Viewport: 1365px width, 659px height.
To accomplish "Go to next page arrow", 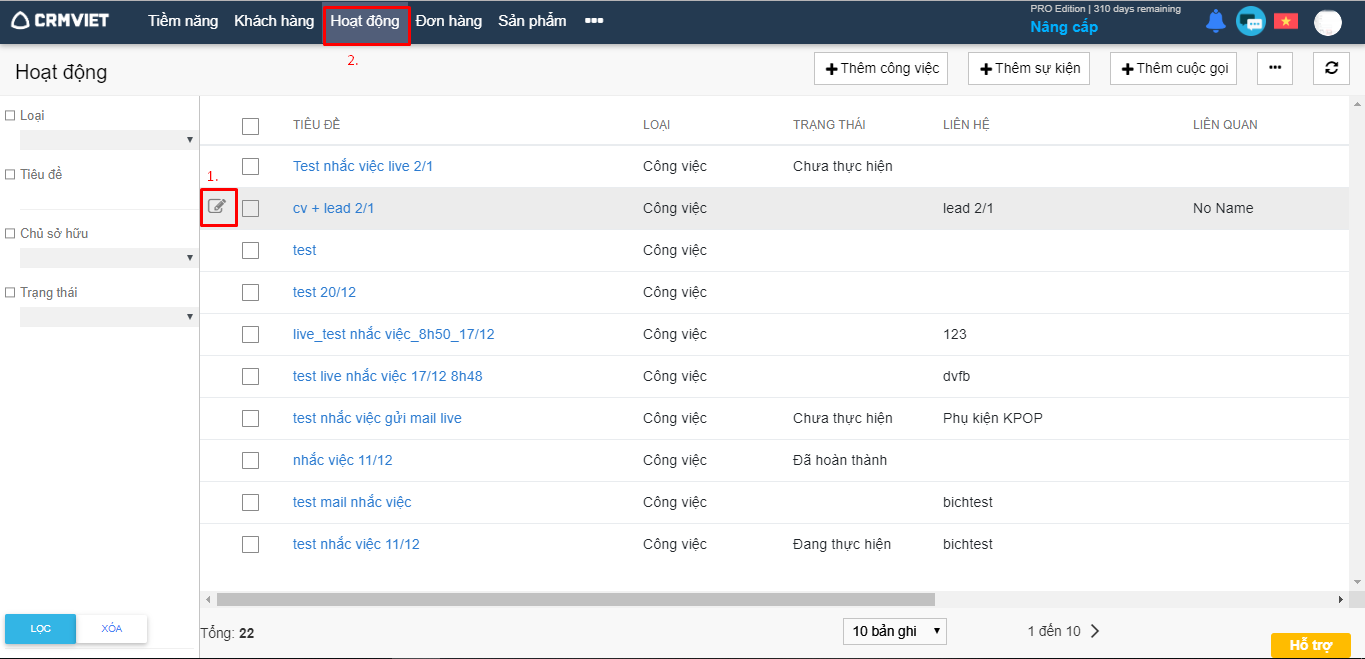I will [1095, 631].
